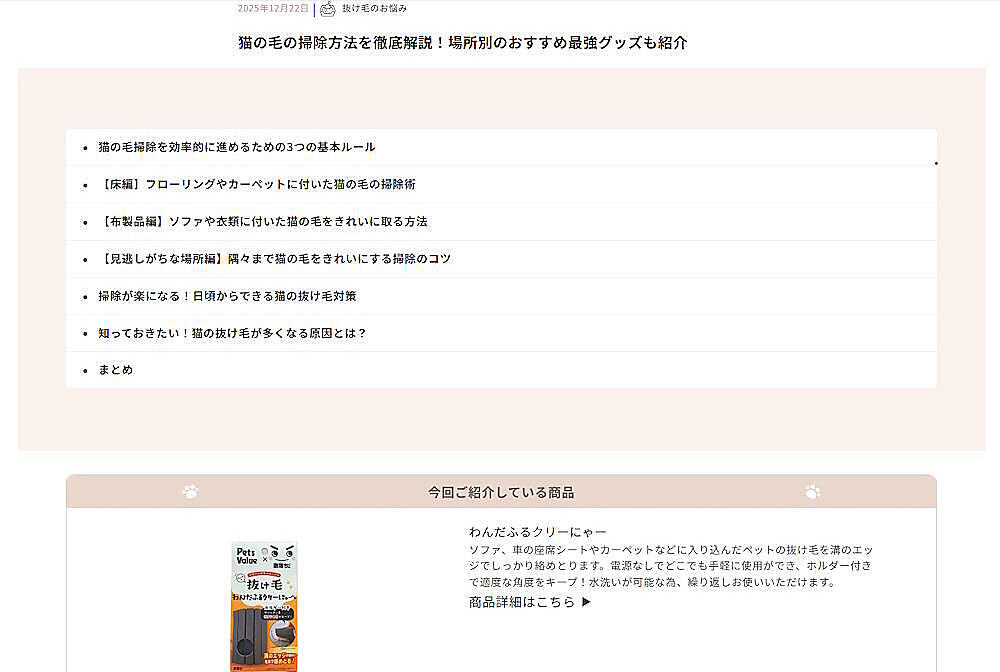The width and height of the screenshot is (1000, 672).
Task: Open 知っておきたい！猫の抜け毛が多くなる原因とは？
Action: 232,333
